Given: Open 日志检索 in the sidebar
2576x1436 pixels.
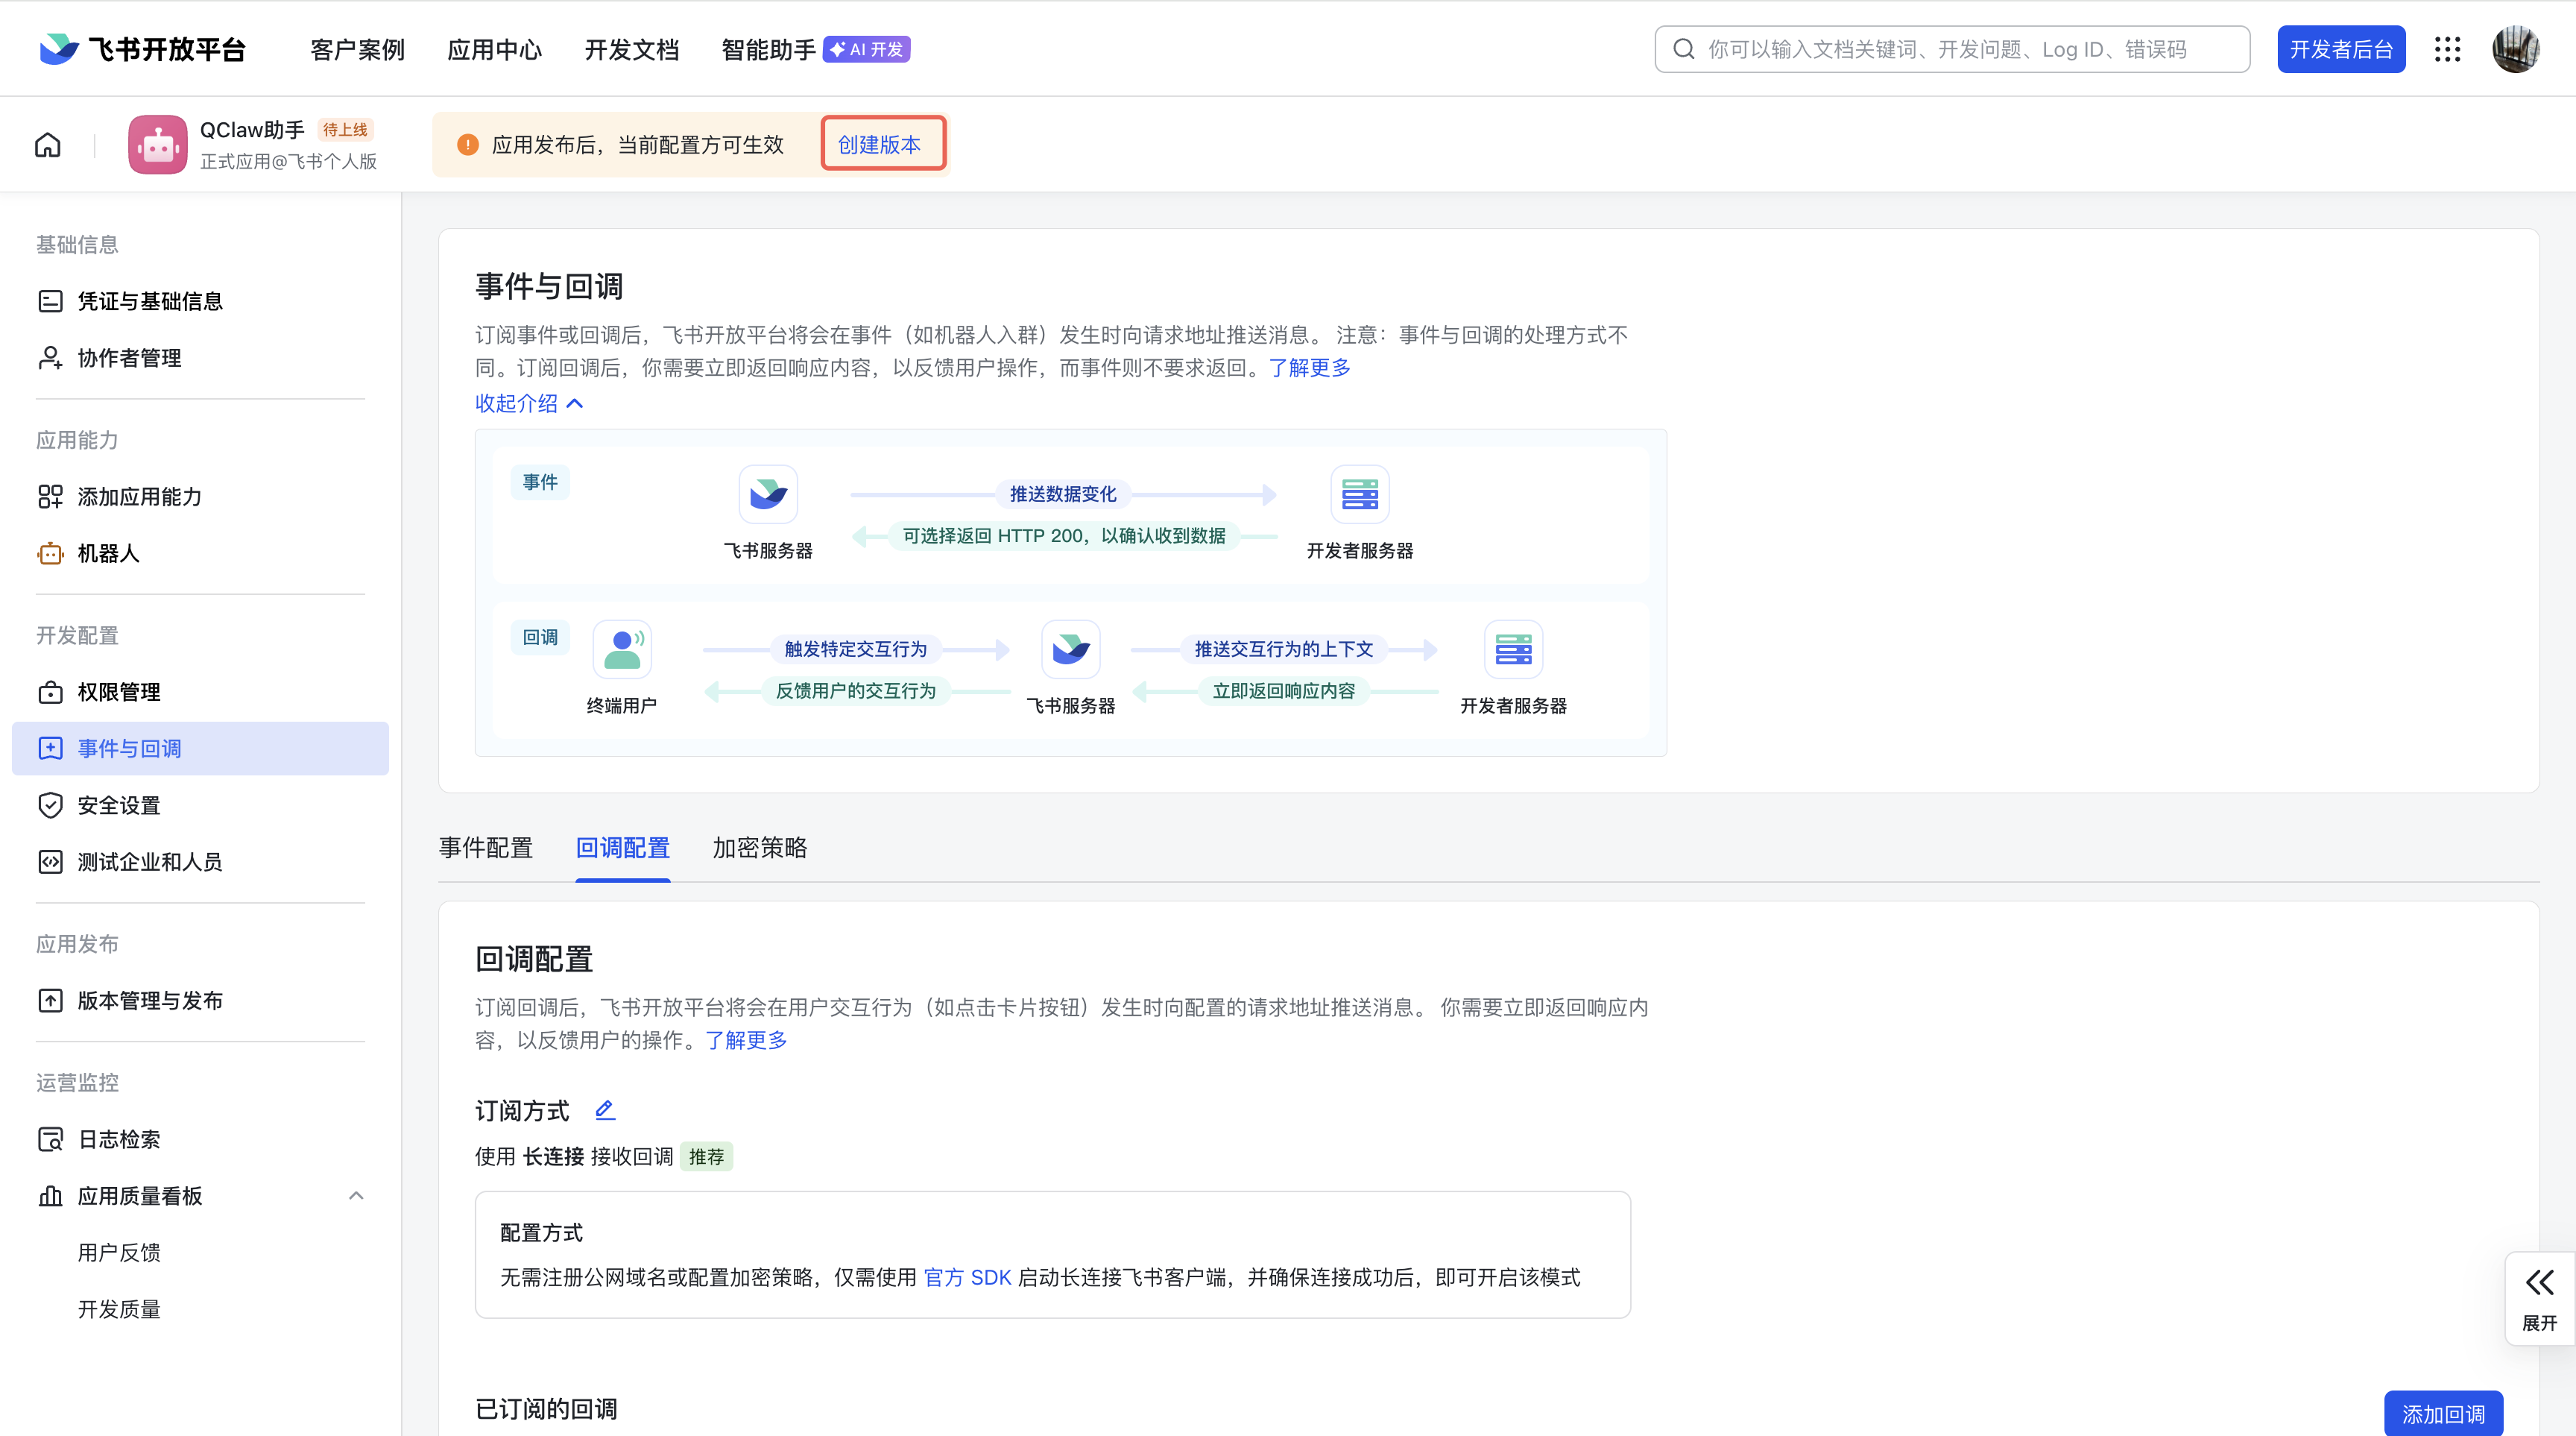Looking at the screenshot, I should tap(118, 1139).
